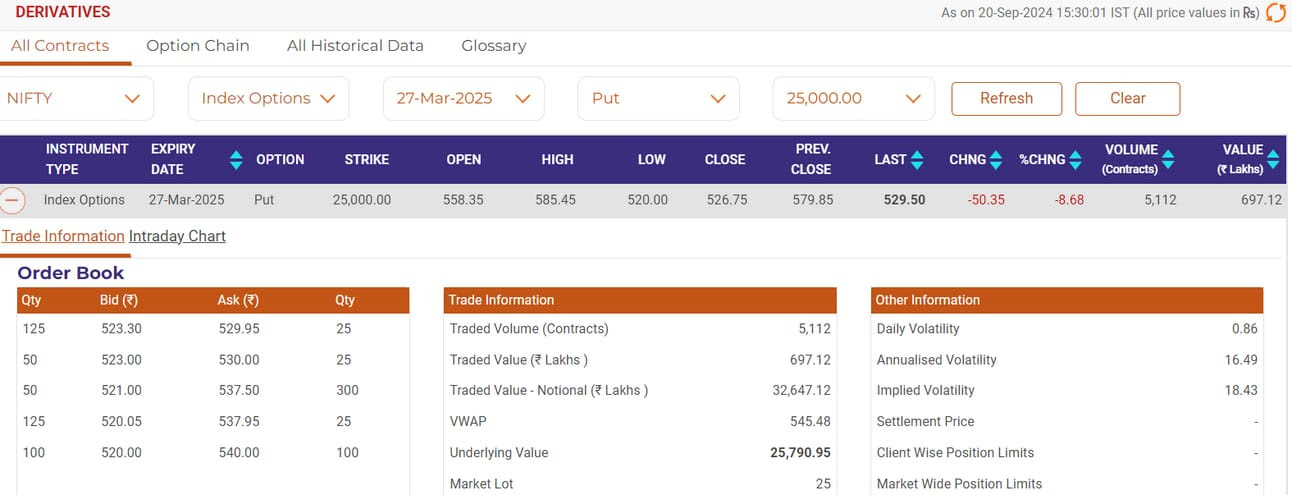Image resolution: width=1292 pixels, height=495 pixels.
Task: Sort by Value column arrows icon
Action: (1275, 159)
